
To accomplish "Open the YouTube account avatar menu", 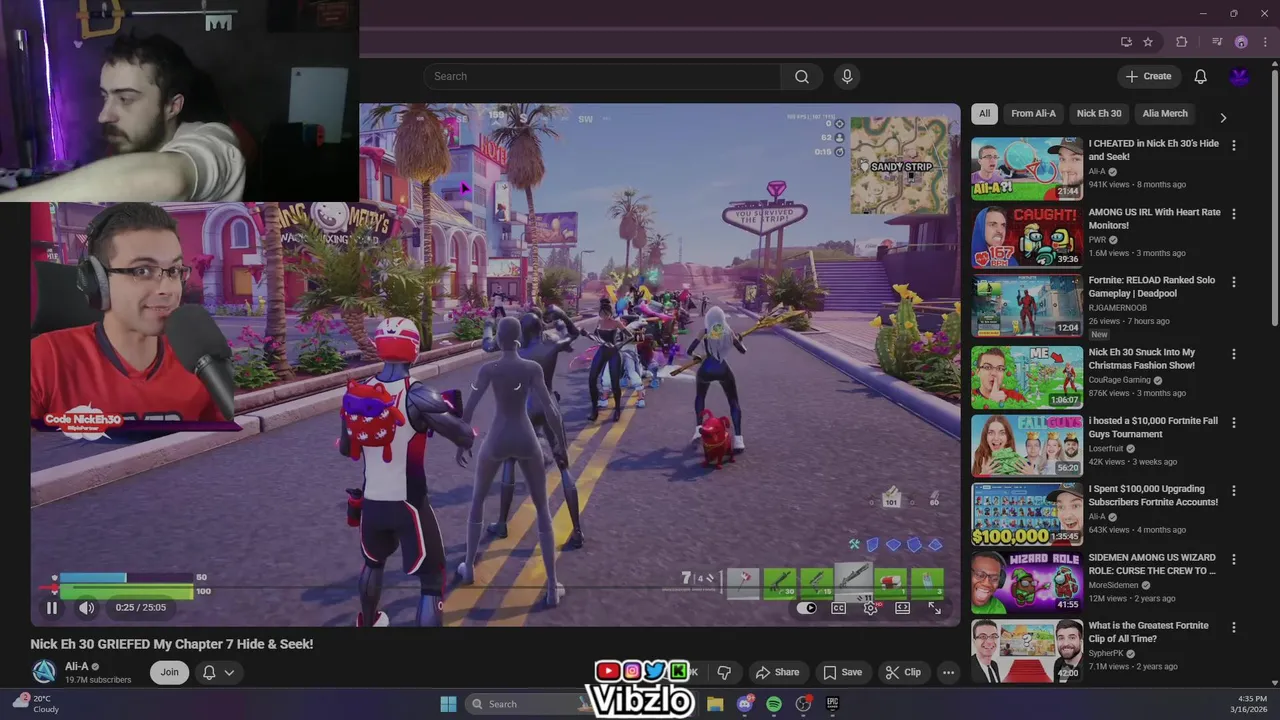I will tap(1239, 76).
